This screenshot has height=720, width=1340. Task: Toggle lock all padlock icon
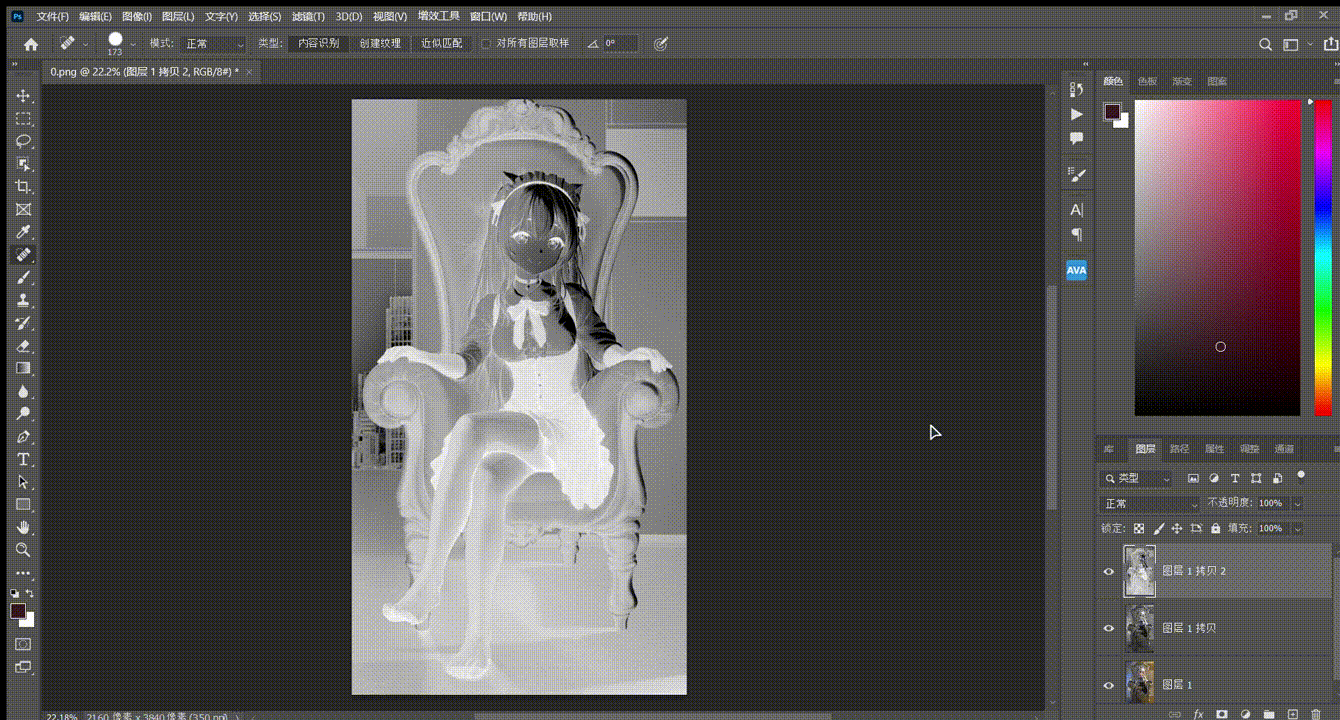click(1215, 528)
